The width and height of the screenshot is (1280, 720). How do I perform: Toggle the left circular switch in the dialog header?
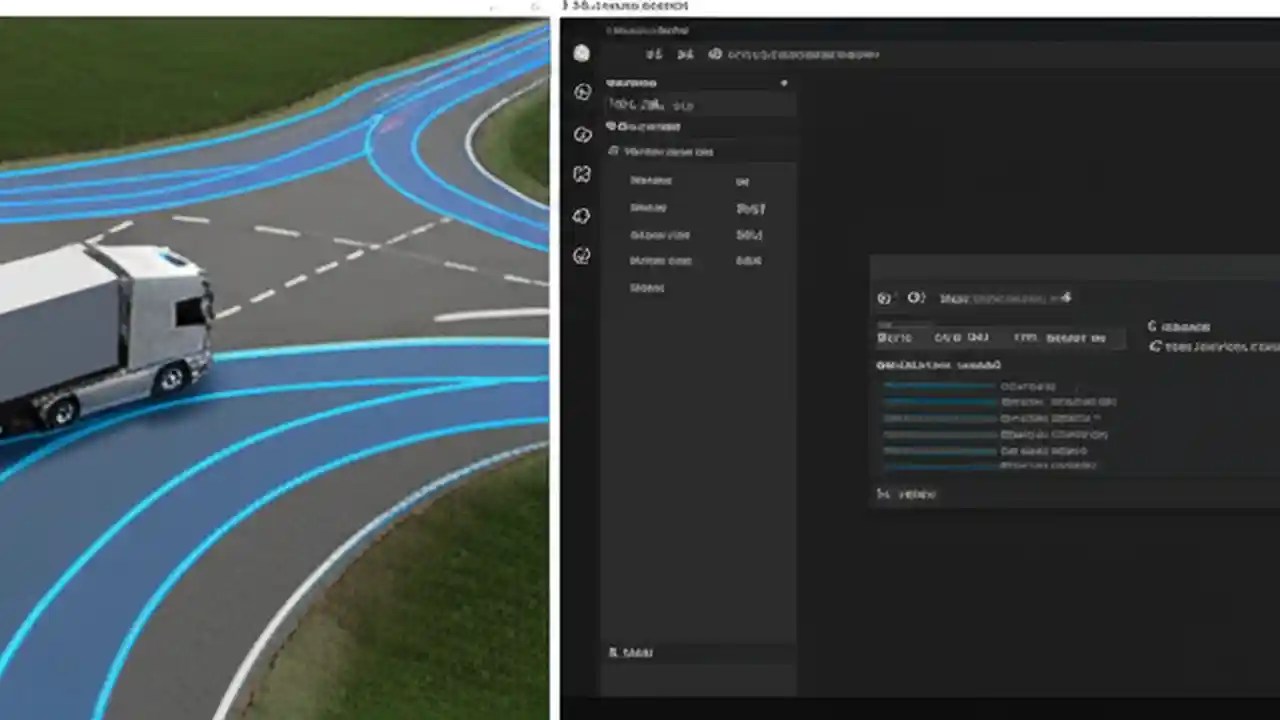(x=884, y=298)
